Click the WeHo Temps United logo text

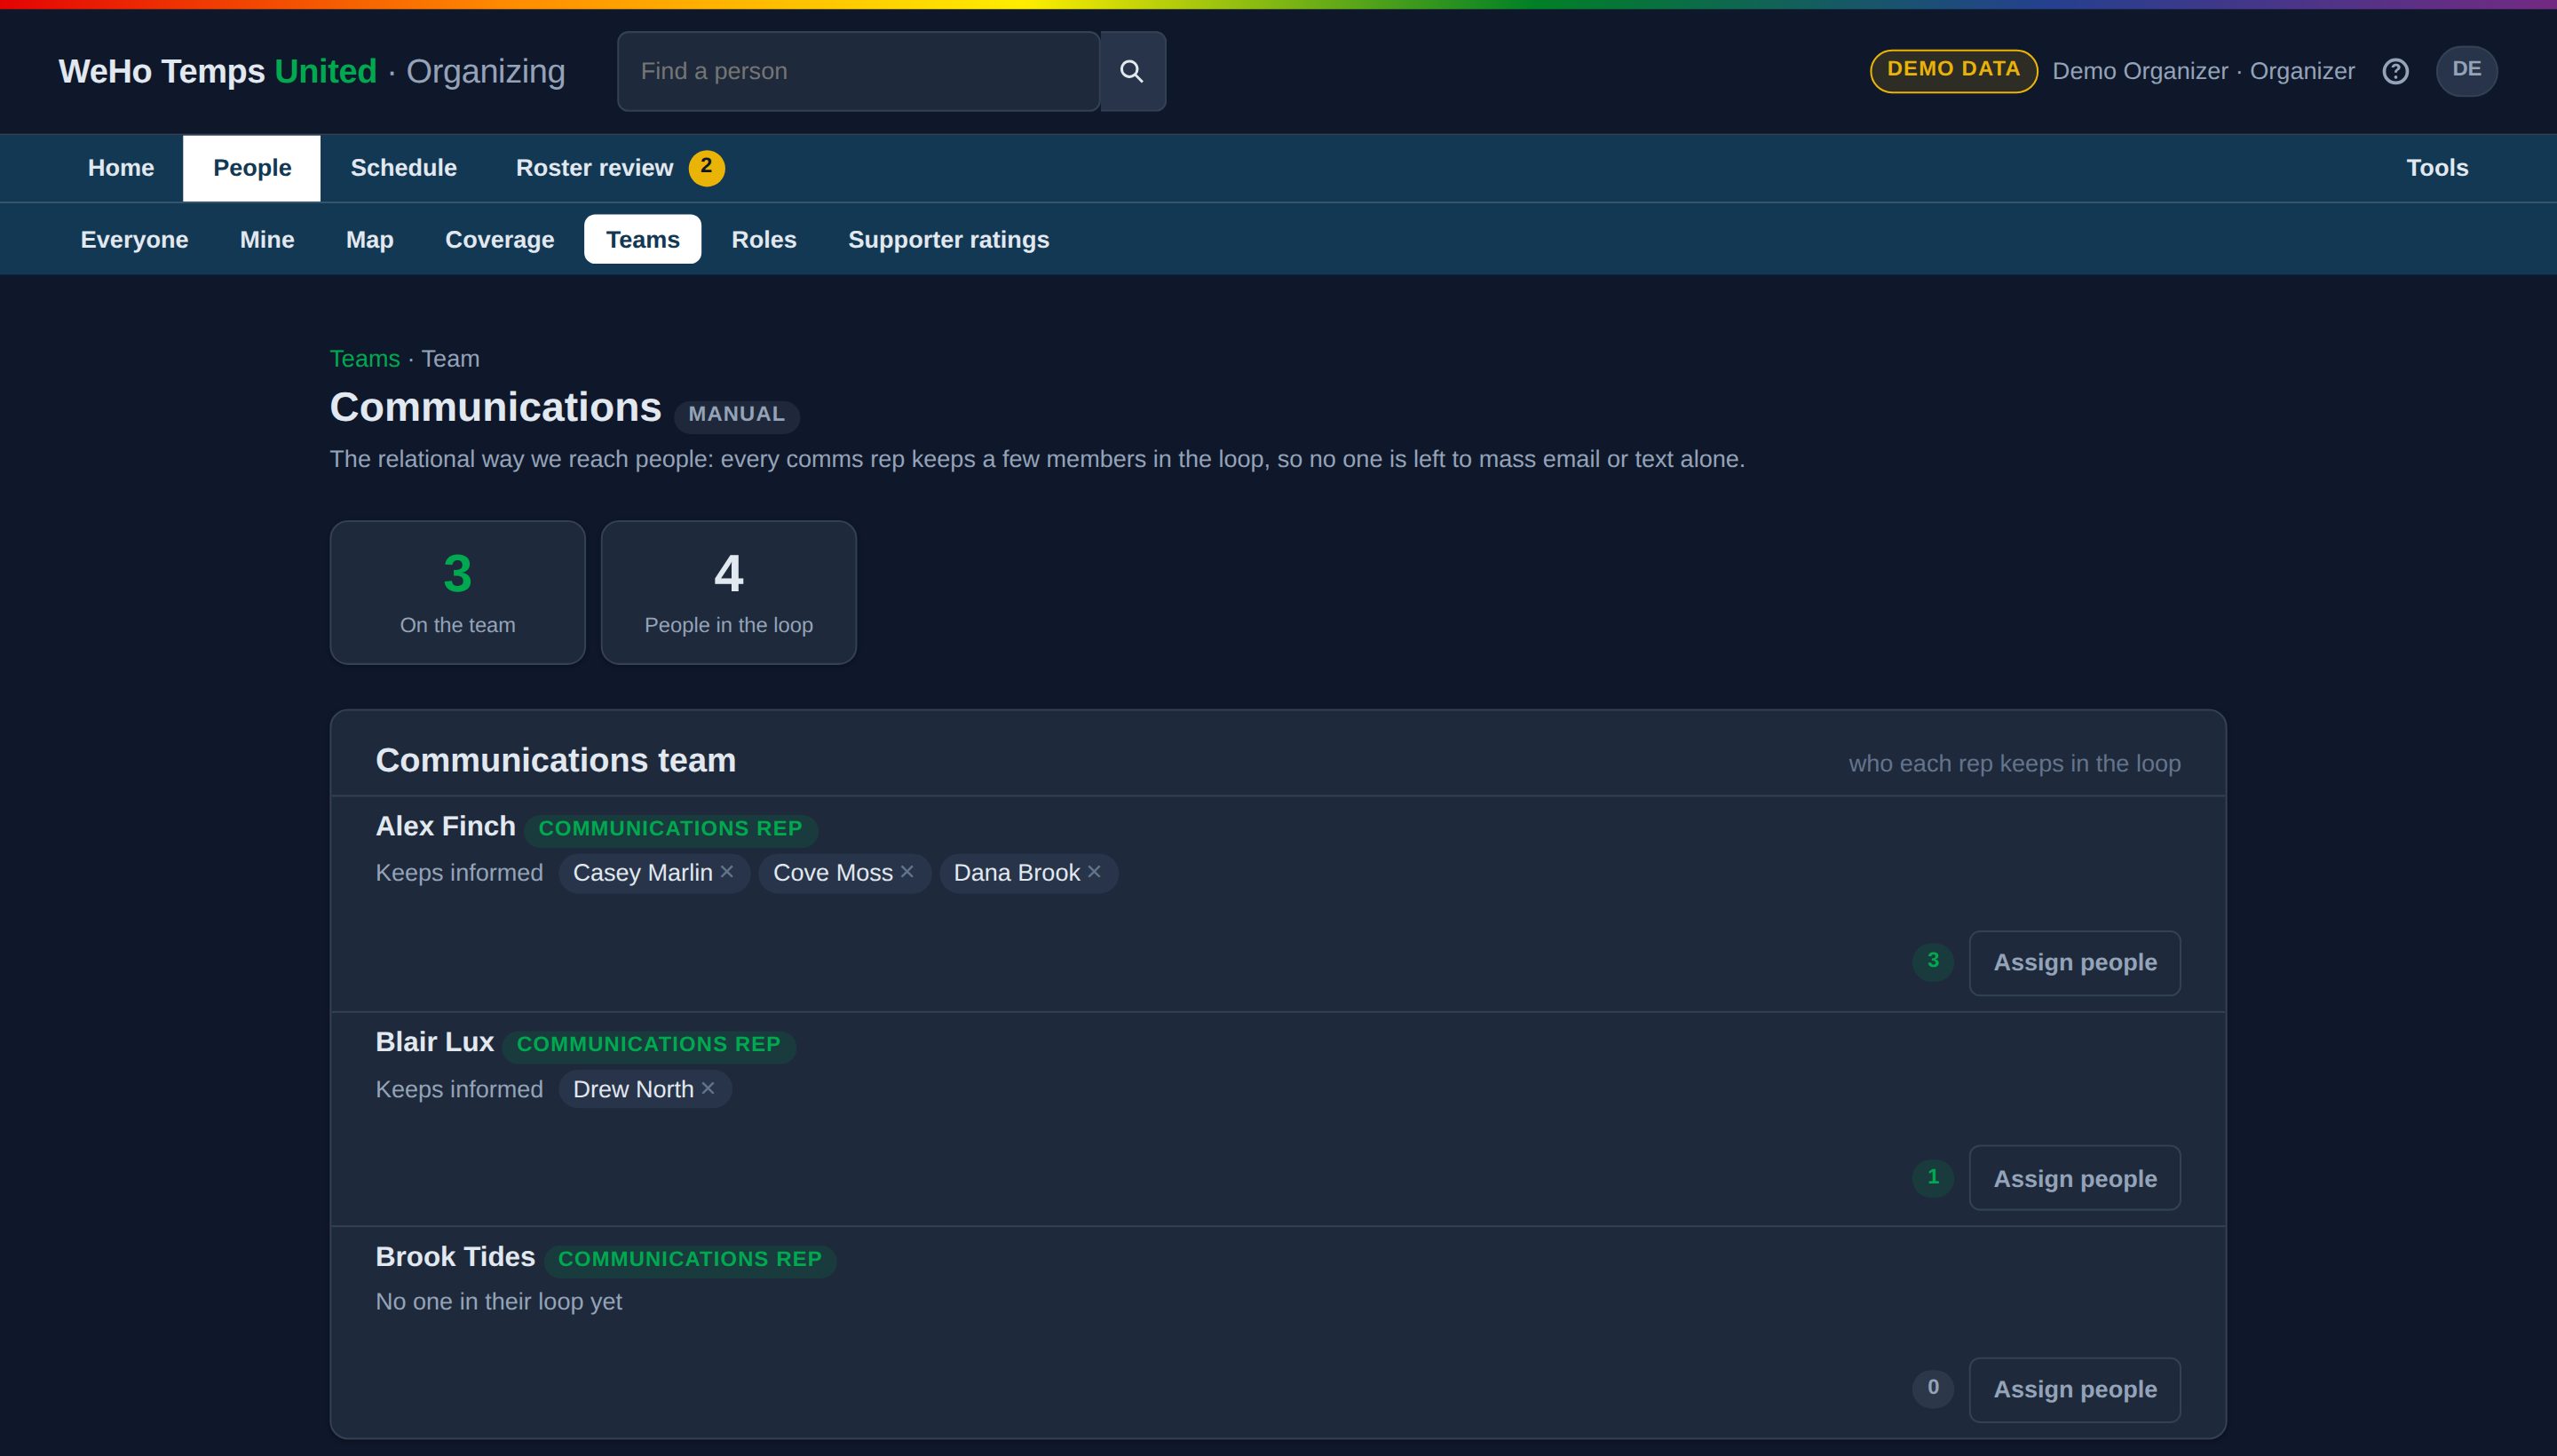218,71
